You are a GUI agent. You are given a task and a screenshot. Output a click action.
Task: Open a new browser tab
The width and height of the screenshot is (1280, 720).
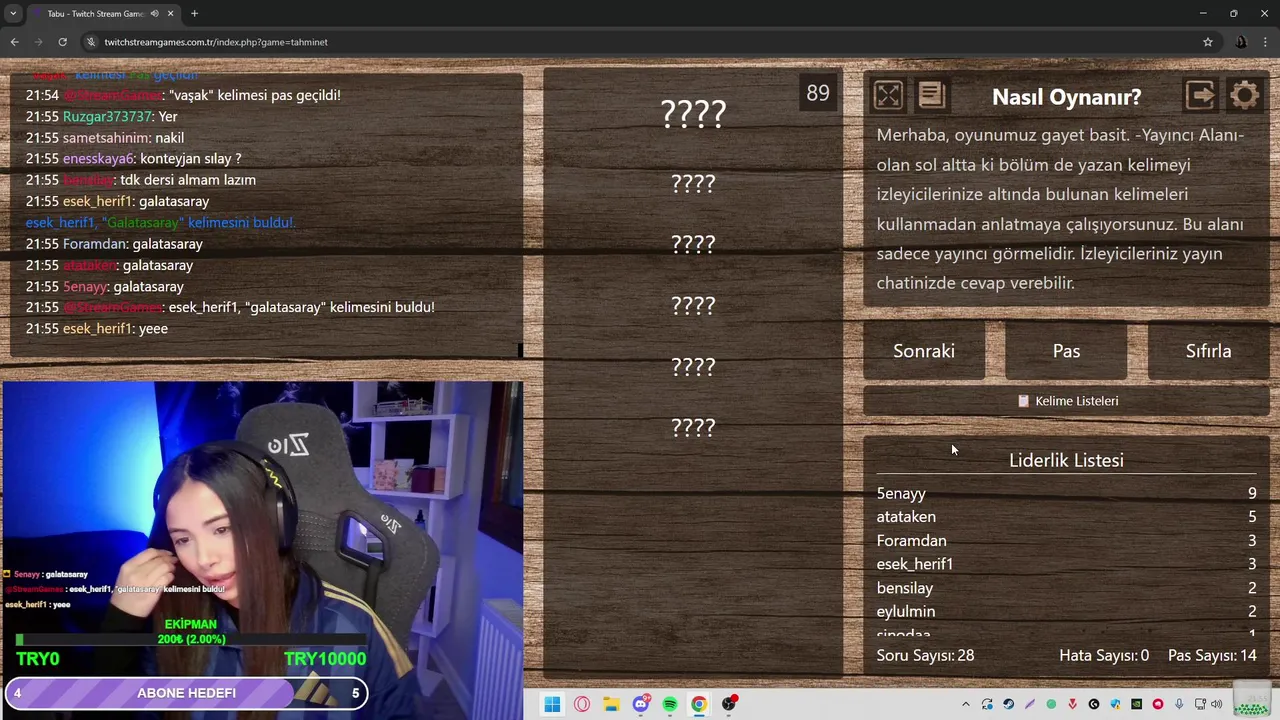(194, 14)
